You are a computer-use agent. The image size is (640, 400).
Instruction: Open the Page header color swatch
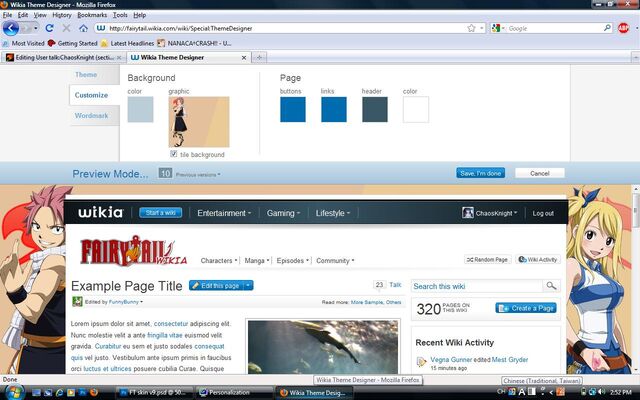click(x=375, y=109)
